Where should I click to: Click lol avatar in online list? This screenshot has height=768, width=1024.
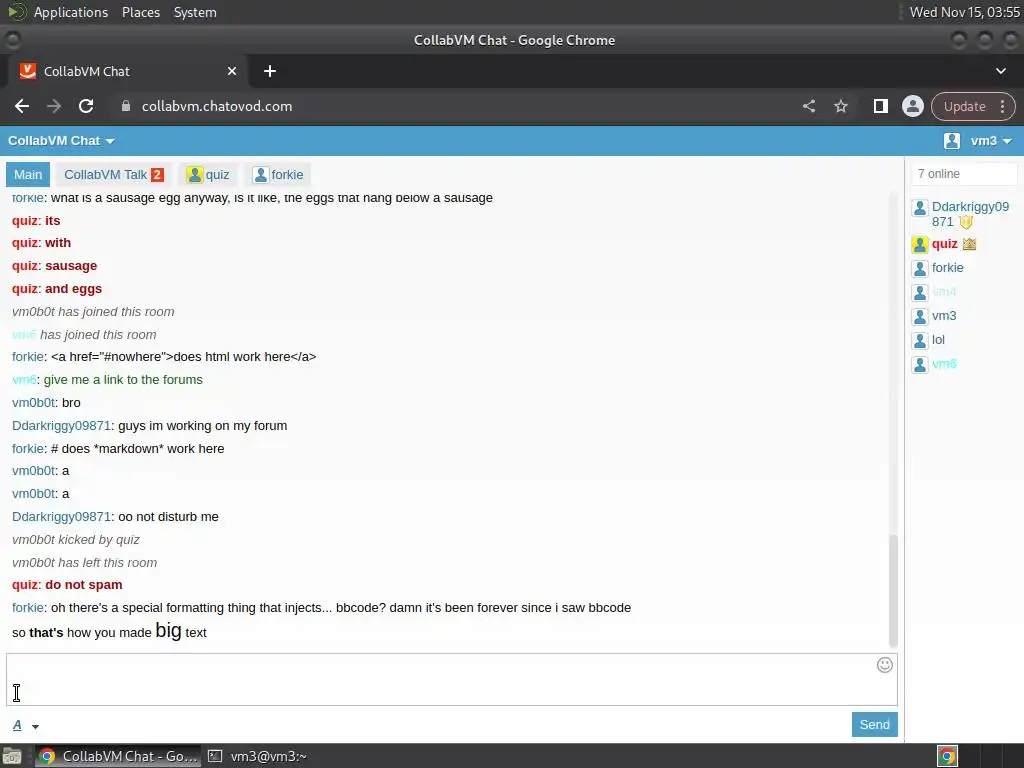pos(920,340)
